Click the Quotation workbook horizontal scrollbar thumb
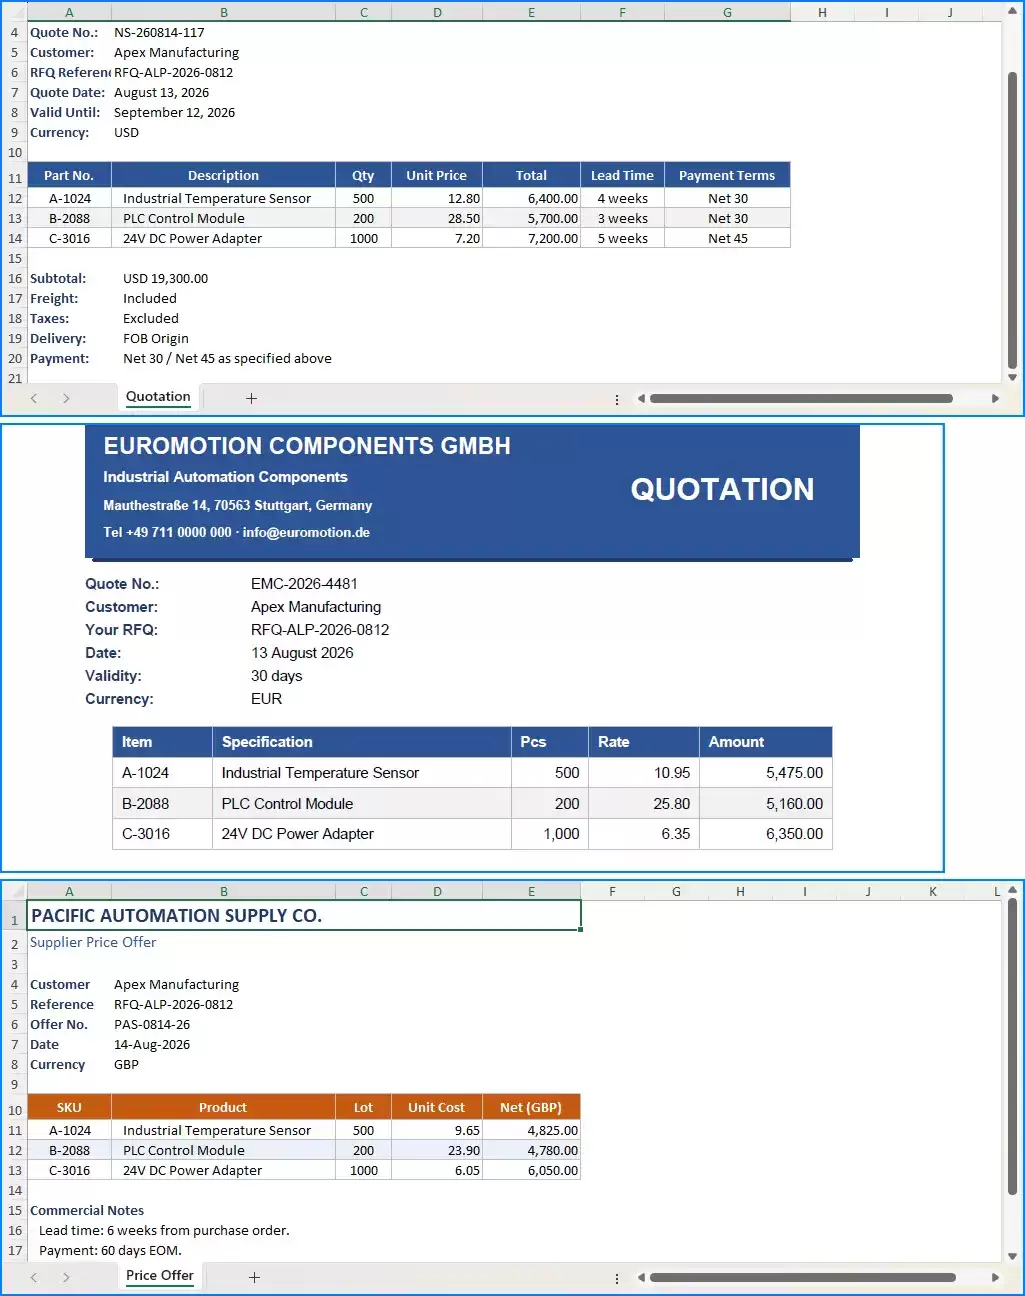This screenshot has width=1025, height=1296. click(801, 398)
